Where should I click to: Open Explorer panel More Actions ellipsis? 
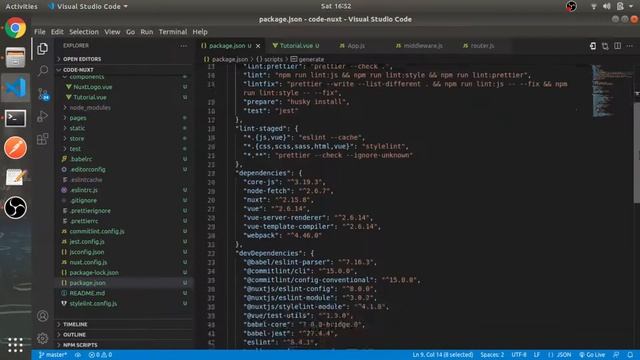click(183, 46)
